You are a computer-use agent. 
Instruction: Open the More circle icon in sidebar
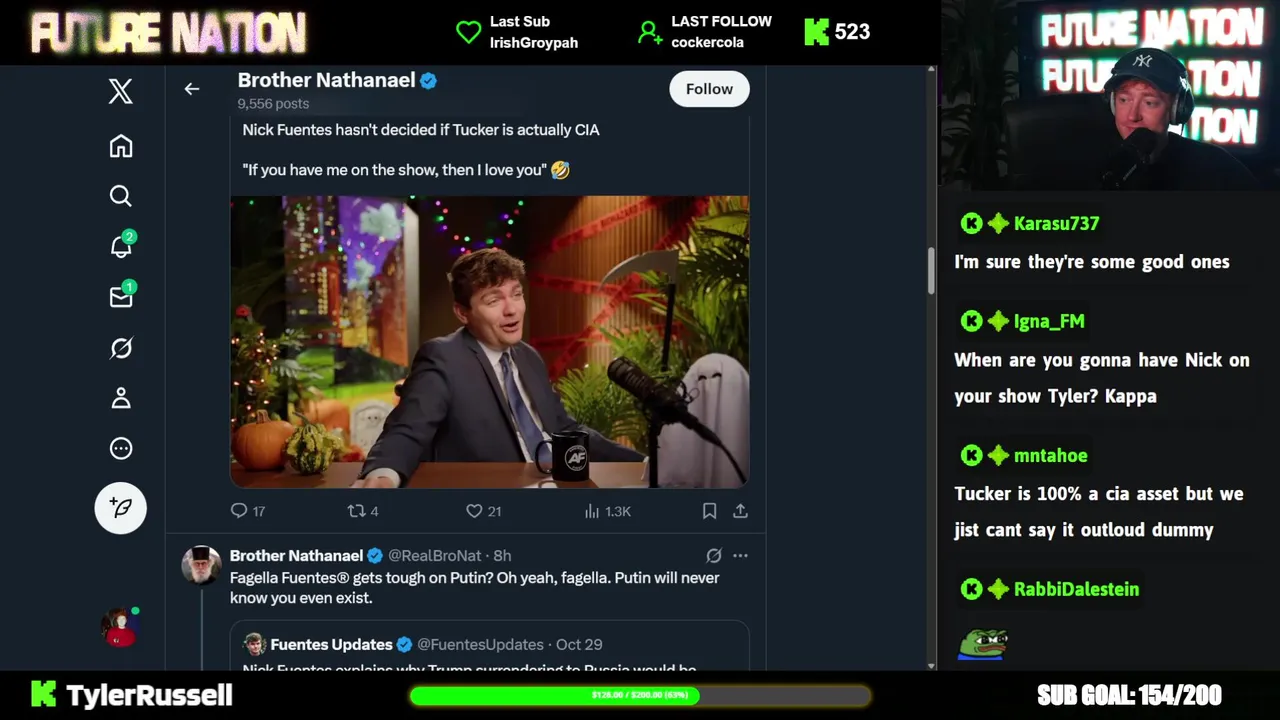click(x=121, y=448)
